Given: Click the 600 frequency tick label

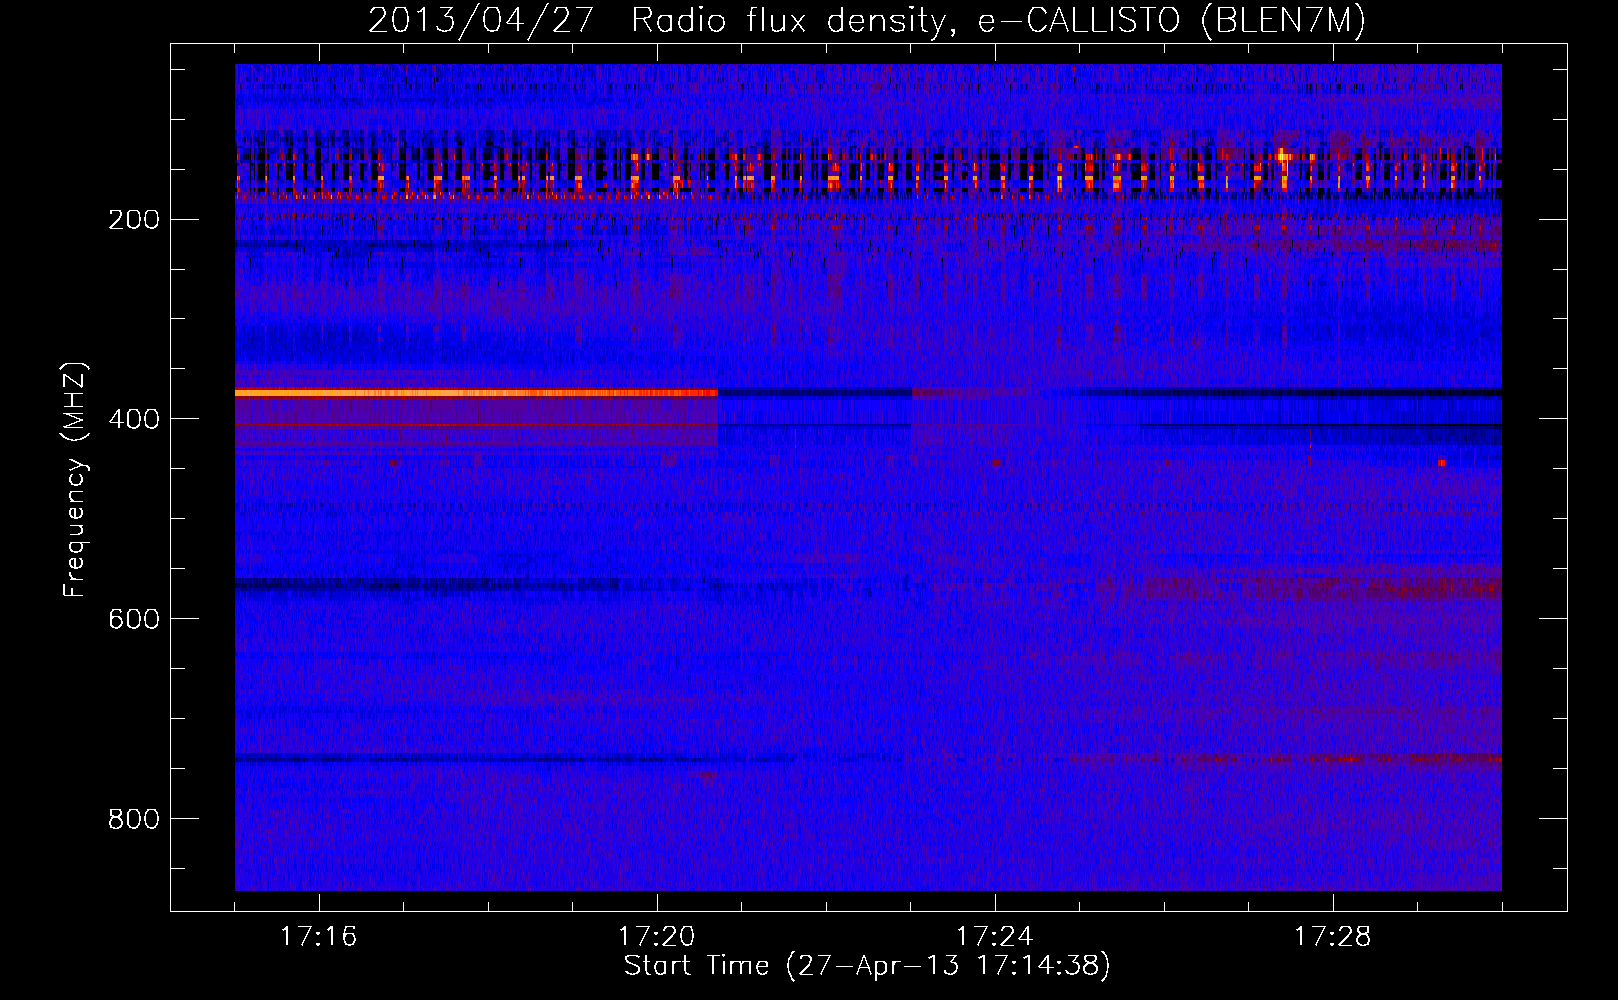Looking at the screenshot, I should (133, 619).
